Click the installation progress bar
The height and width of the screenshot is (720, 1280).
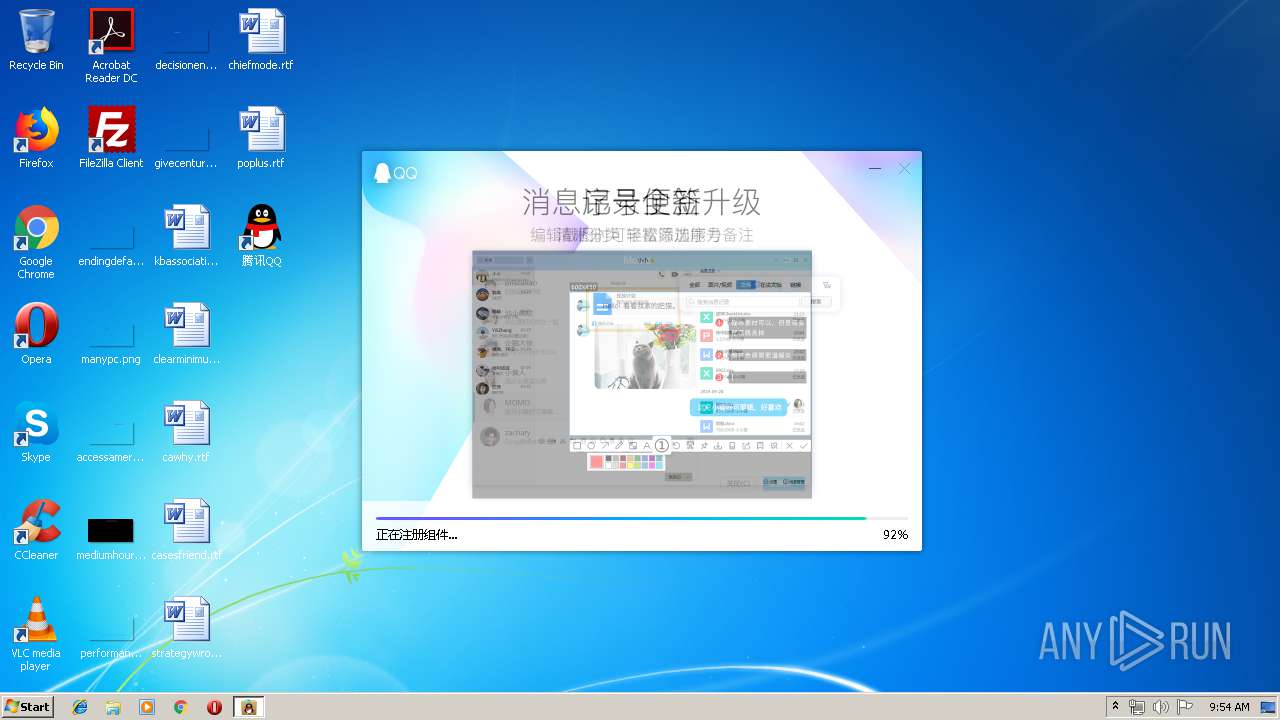[642, 518]
